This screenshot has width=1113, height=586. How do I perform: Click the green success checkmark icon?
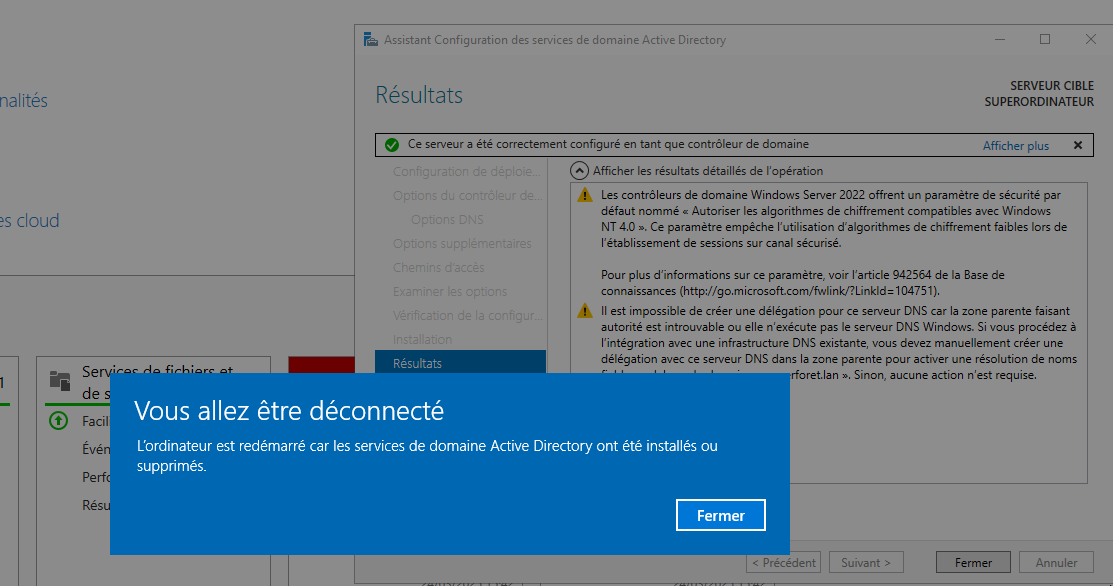coord(391,145)
